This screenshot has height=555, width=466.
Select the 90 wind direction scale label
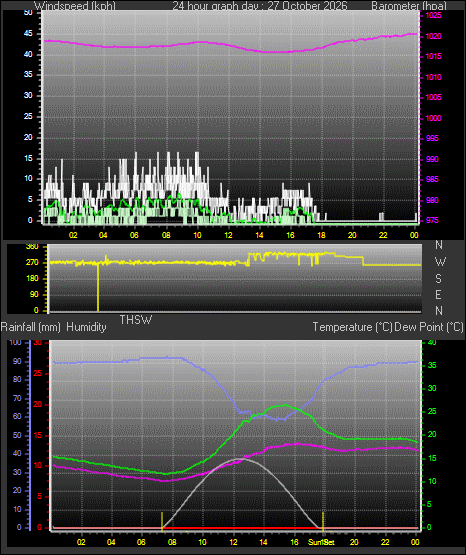point(34,294)
